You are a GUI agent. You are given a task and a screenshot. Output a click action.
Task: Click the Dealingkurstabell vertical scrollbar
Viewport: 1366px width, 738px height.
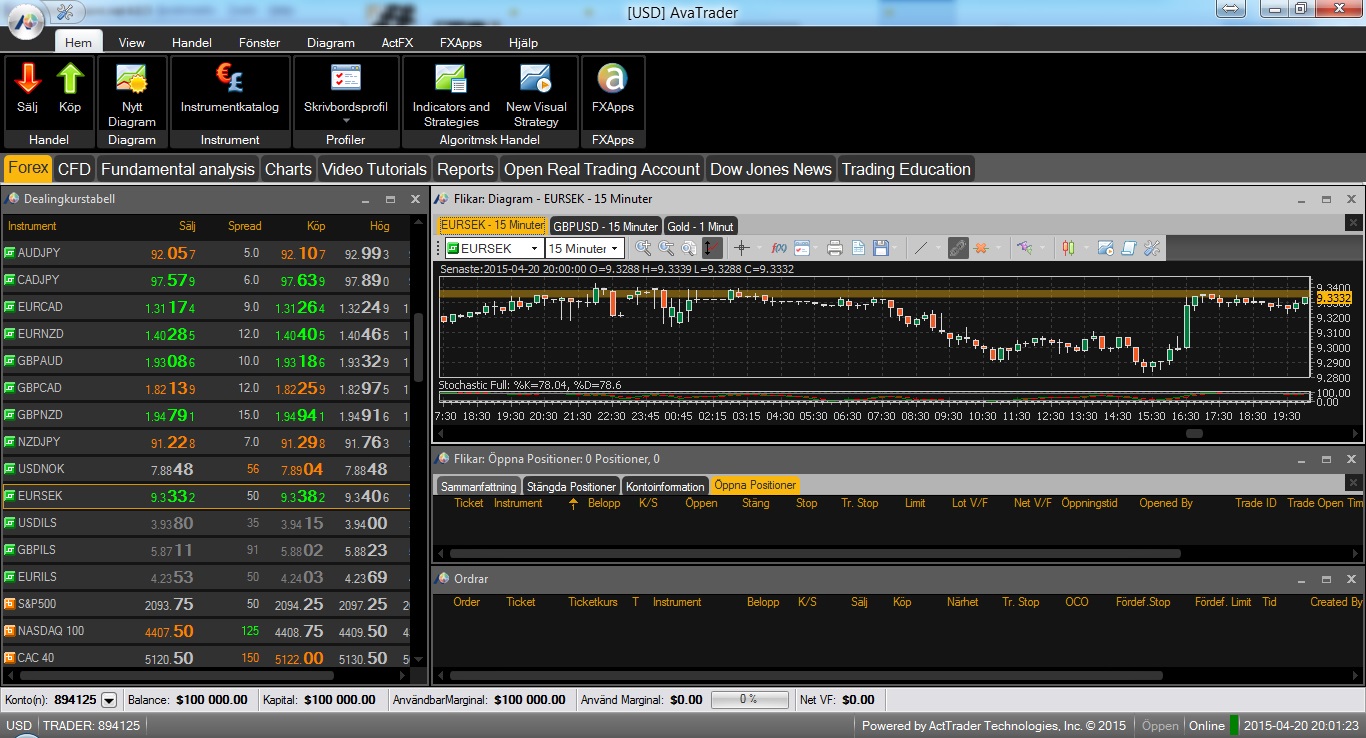tap(418, 350)
